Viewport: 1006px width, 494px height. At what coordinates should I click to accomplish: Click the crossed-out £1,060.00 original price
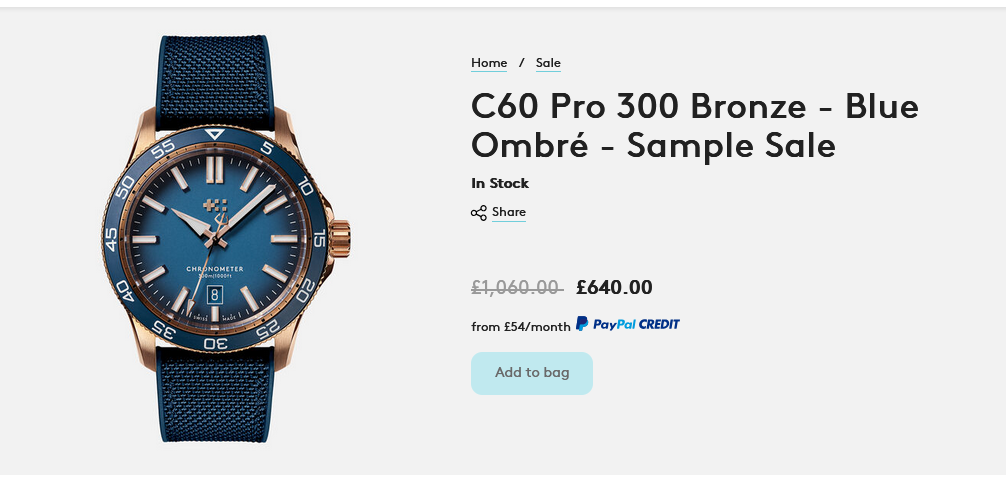tap(516, 288)
